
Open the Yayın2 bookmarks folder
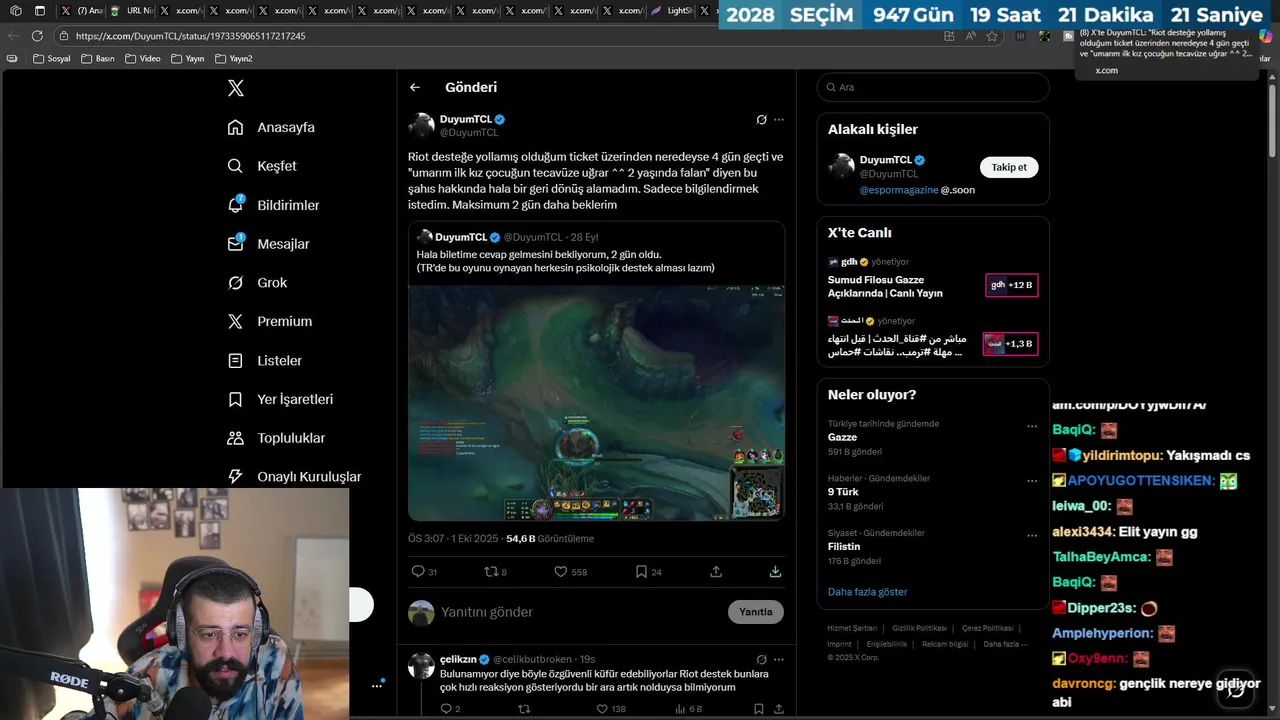[x=235, y=59]
